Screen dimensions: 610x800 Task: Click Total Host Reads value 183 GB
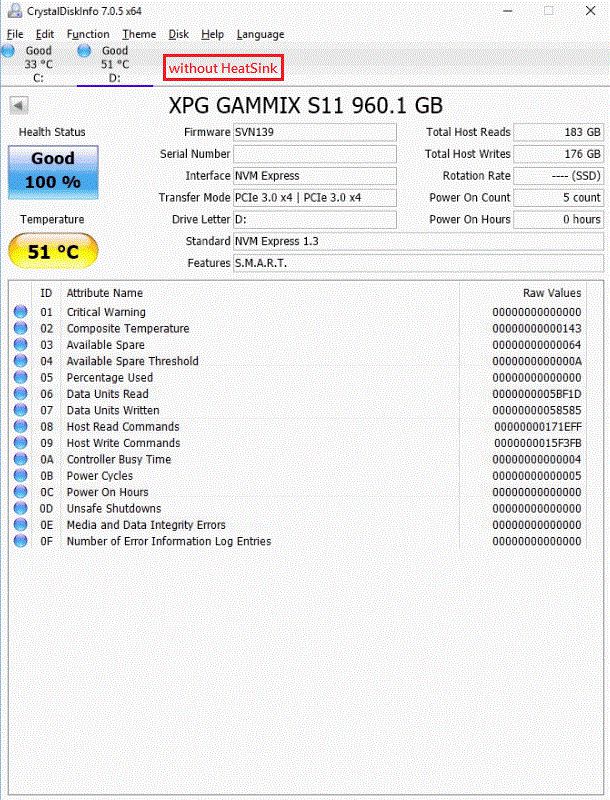[x=558, y=132]
